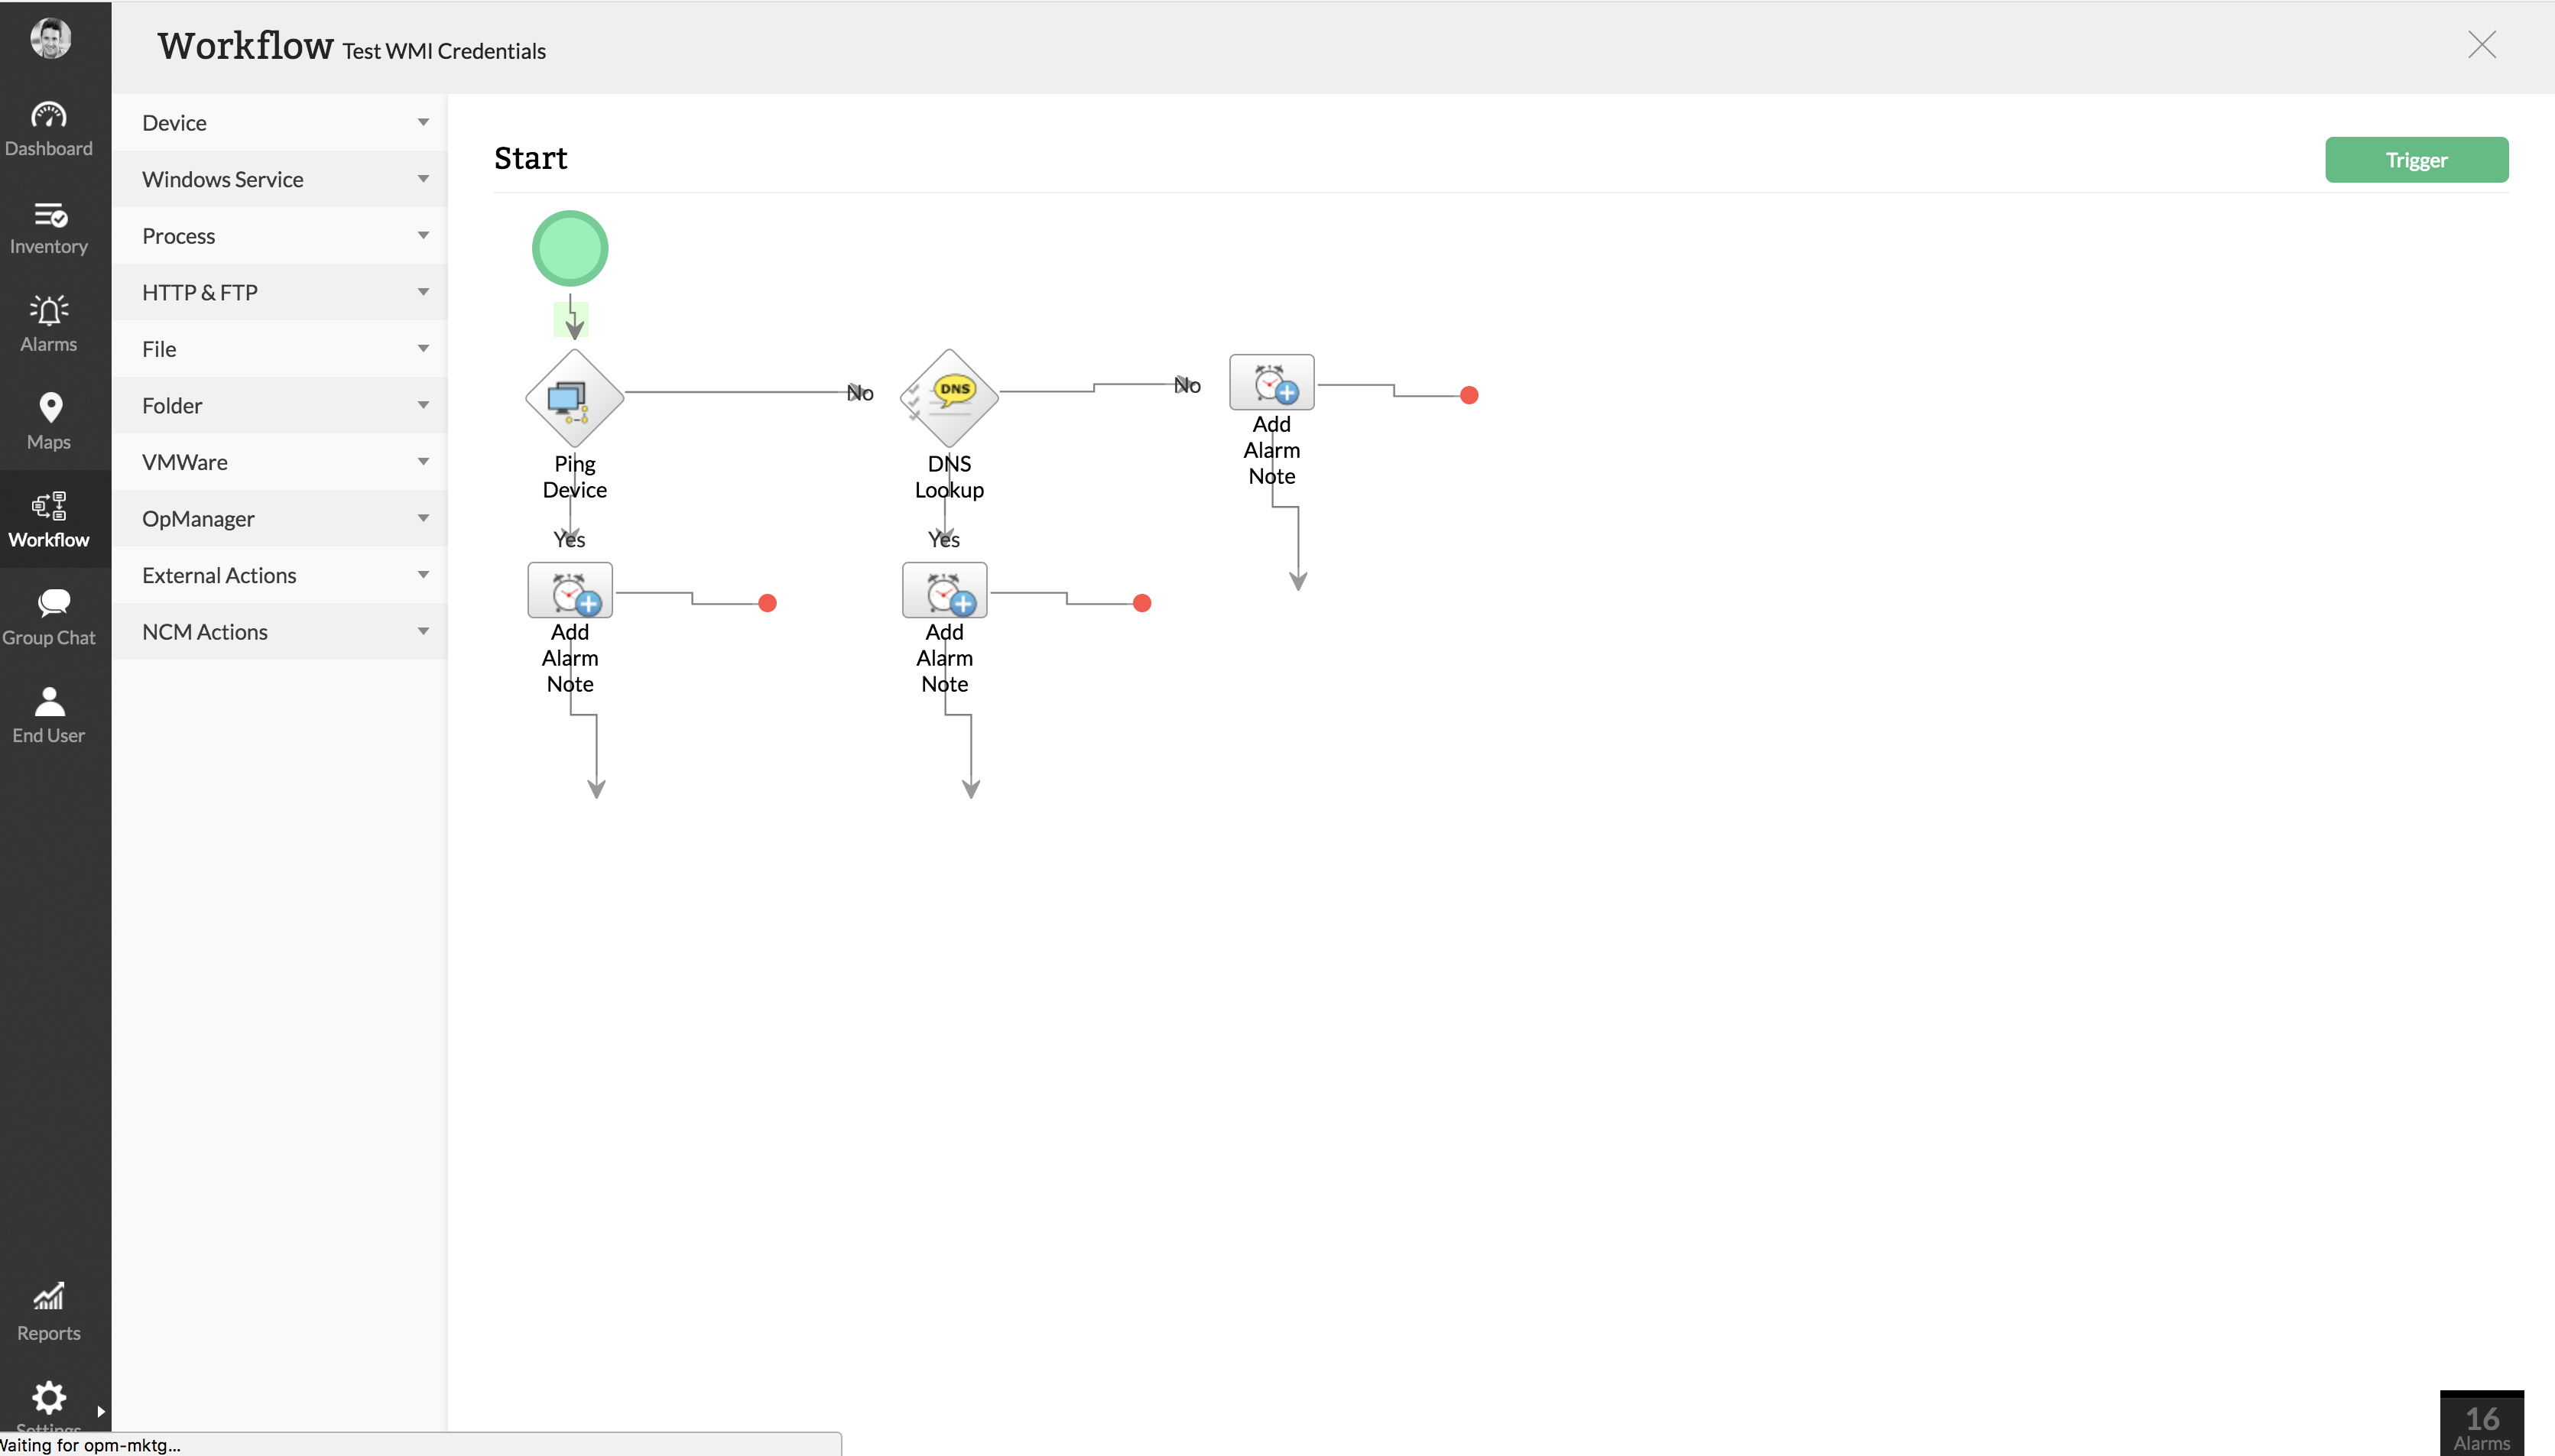This screenshot has height=1456, width=2555.
Task: Select the Add Alarm Note node under Ping Device
Action: coord(570,591)
